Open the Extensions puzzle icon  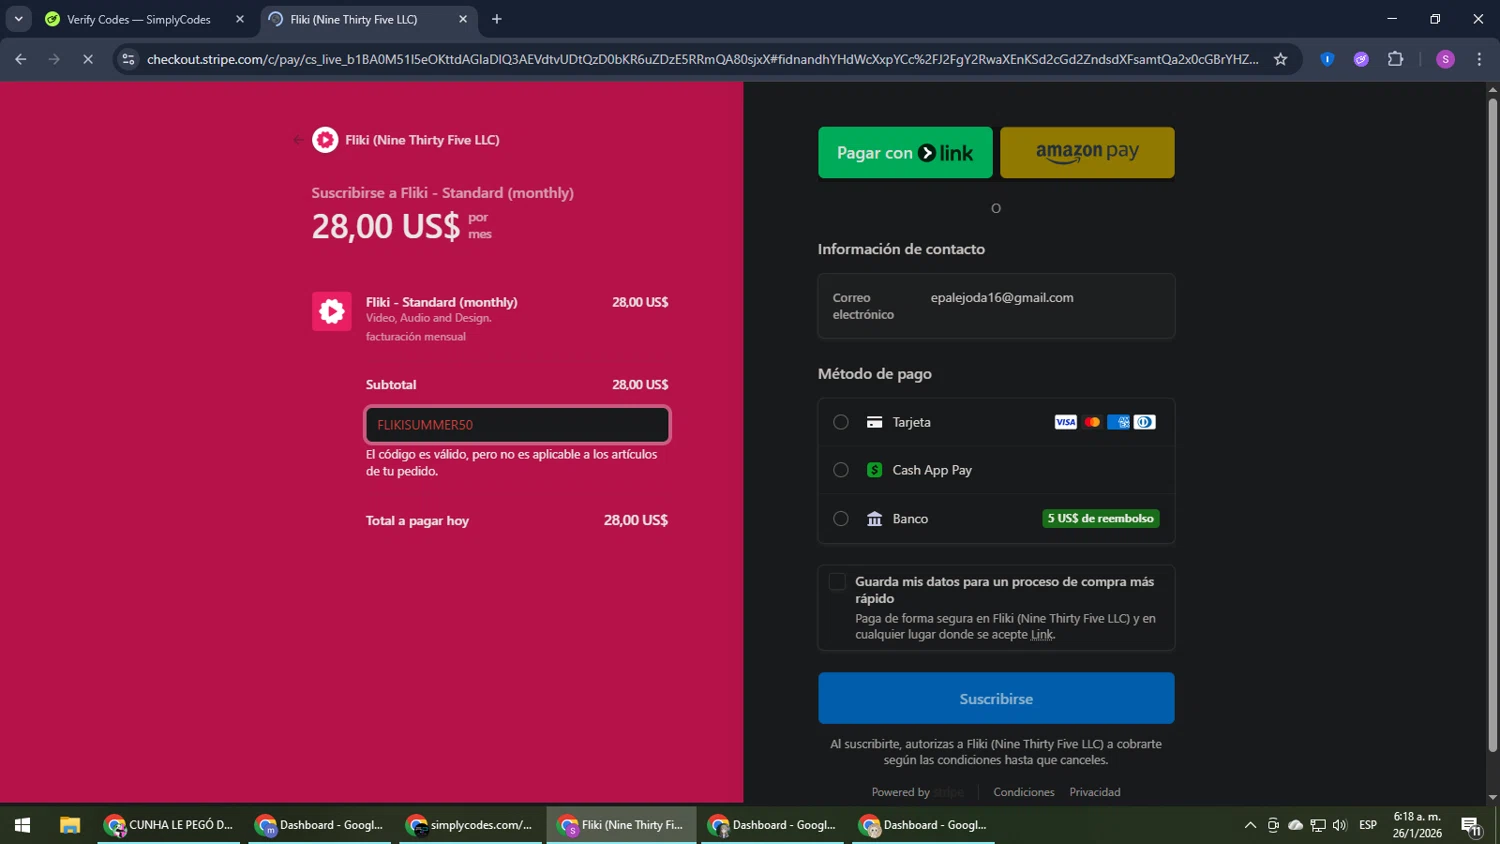coord(1396,59)
